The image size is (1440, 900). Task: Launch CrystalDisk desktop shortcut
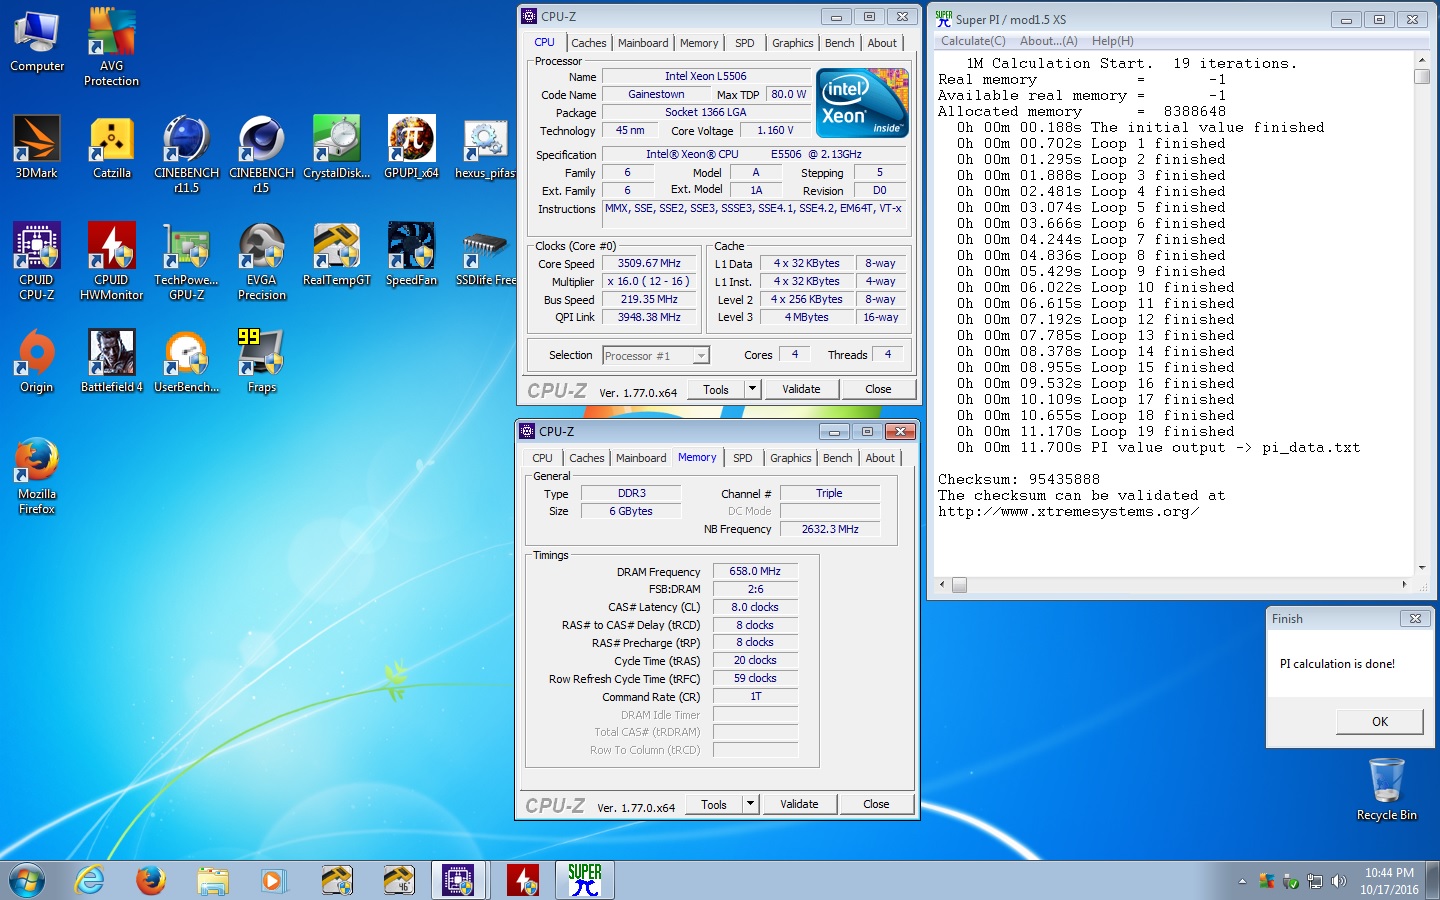tap(337, 147)
